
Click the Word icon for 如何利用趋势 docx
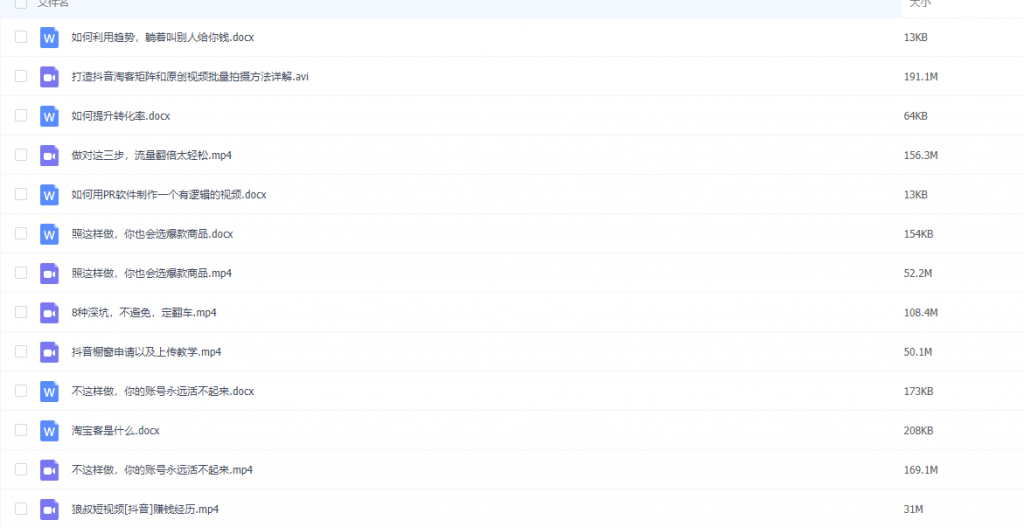click(49, 38)
